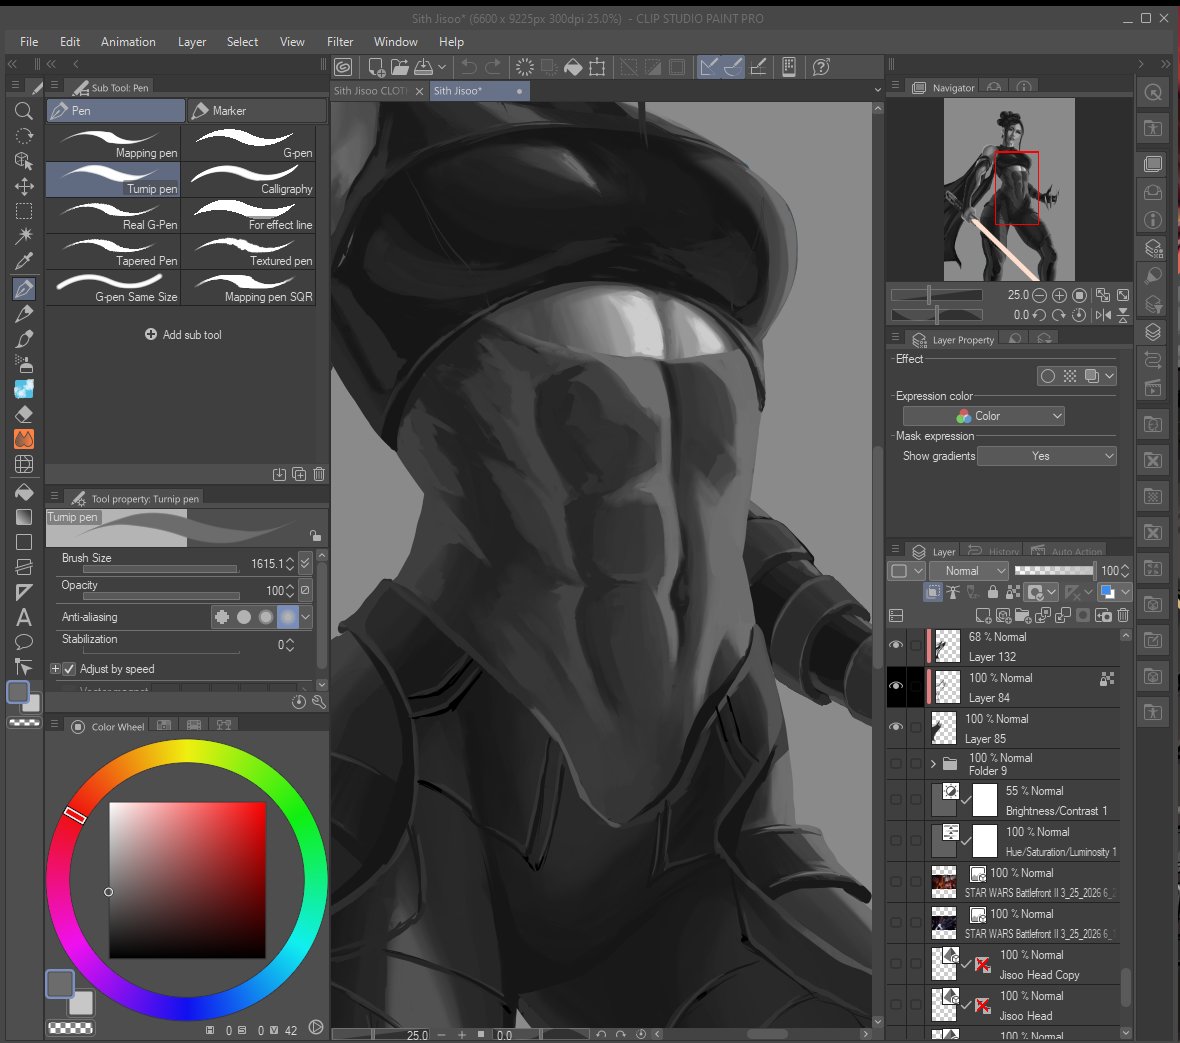
Task: Open the canvas tabs list dropdown arrow
Action: tap(877, 90)
